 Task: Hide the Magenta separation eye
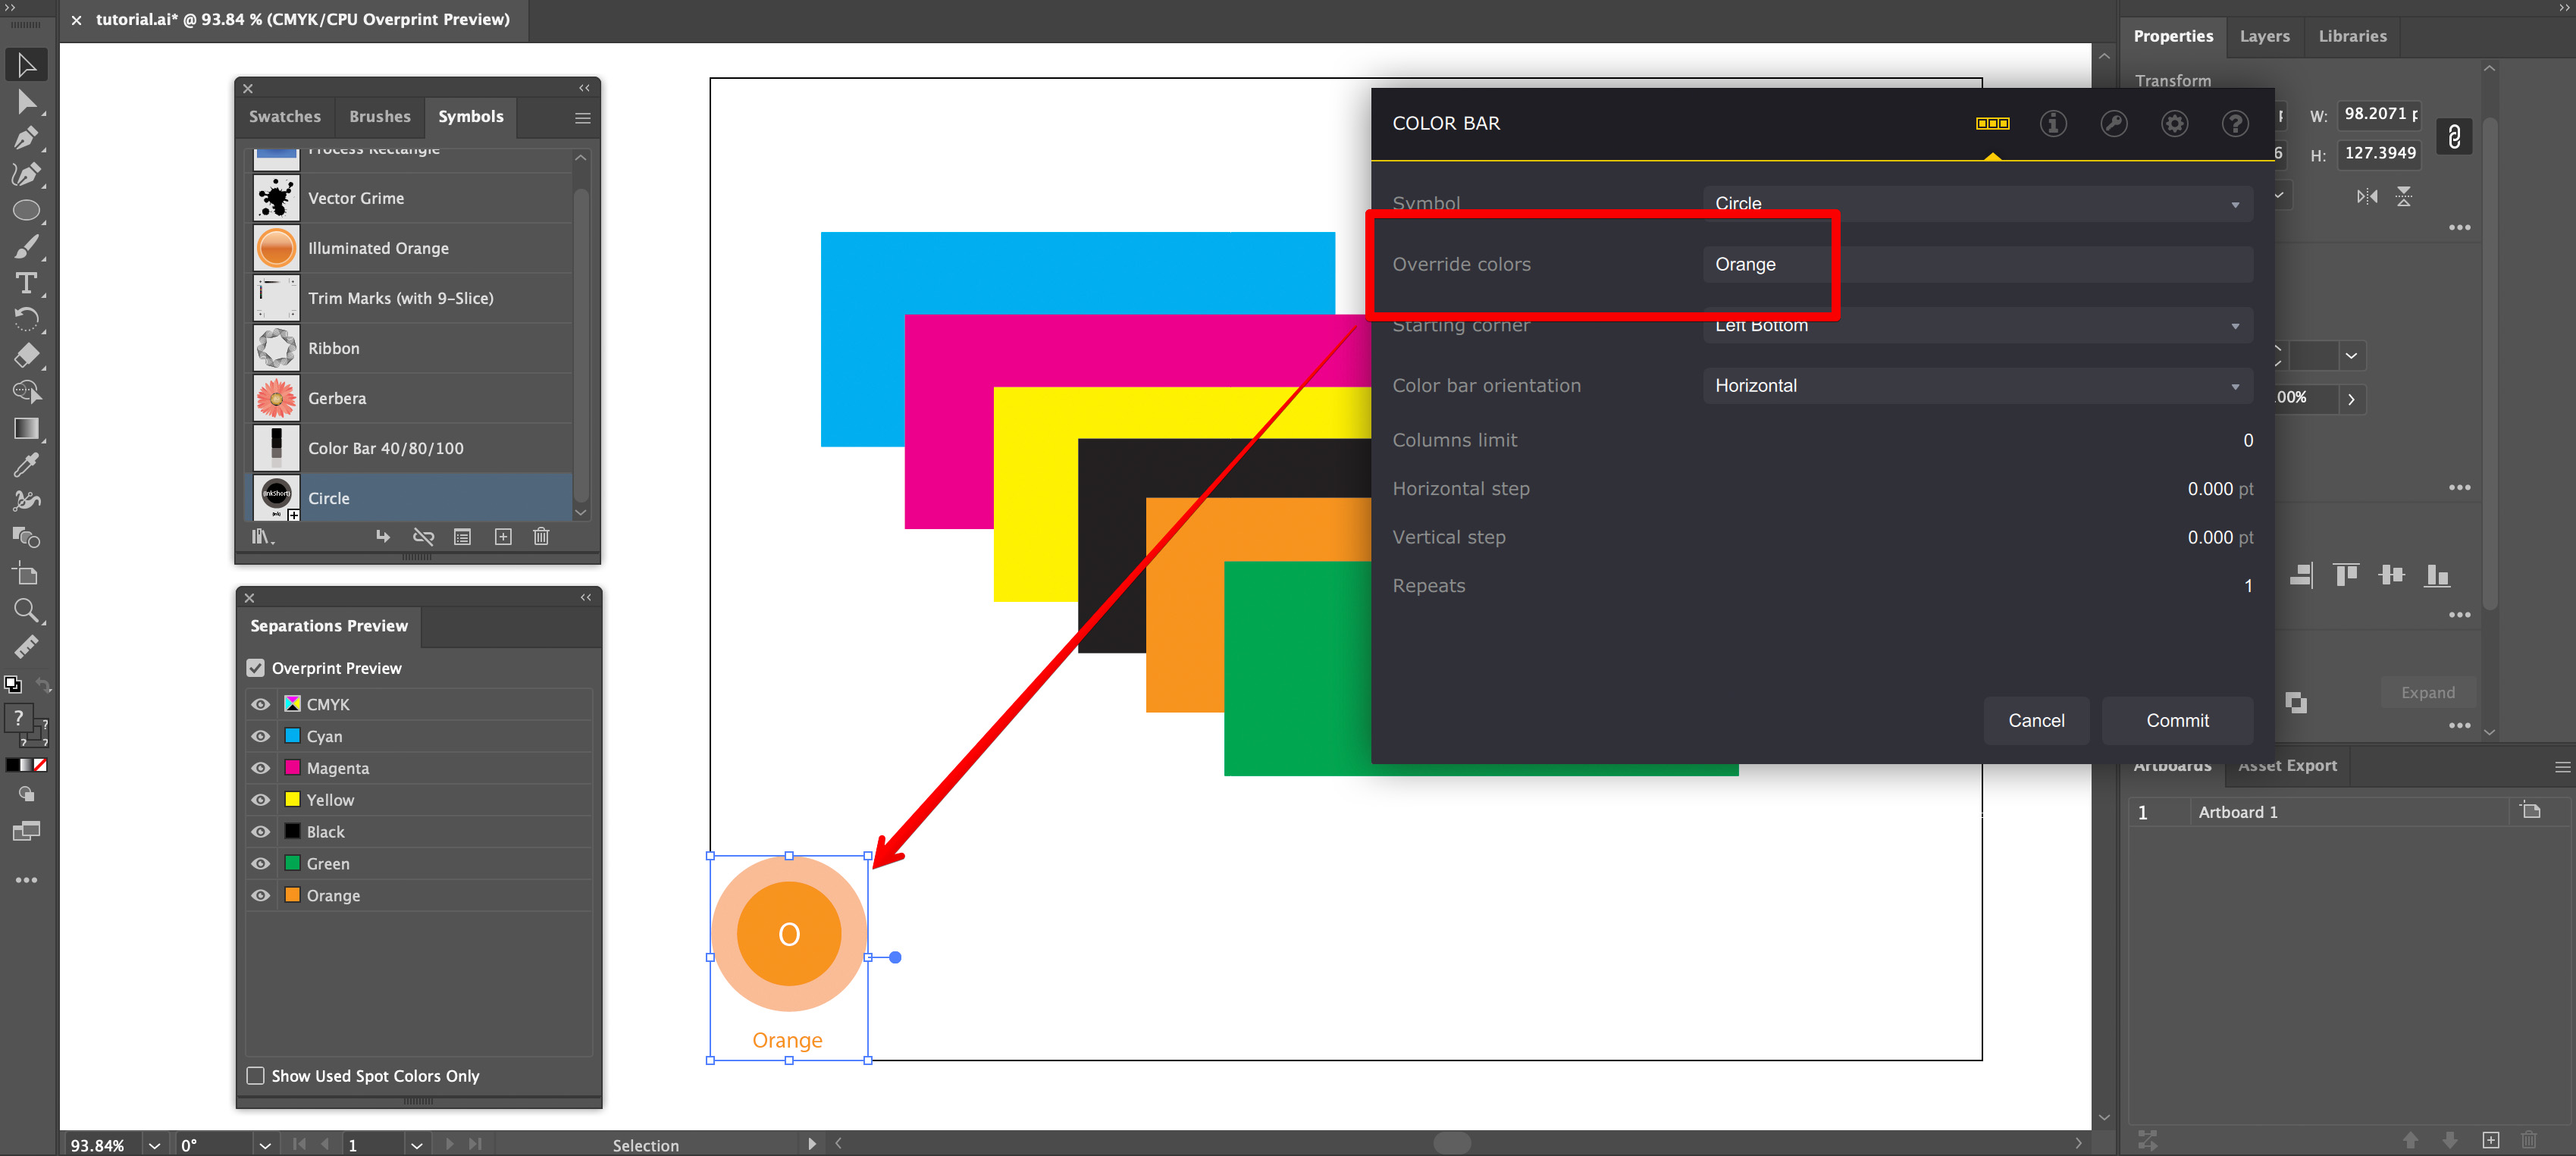[x=261, y=768]
